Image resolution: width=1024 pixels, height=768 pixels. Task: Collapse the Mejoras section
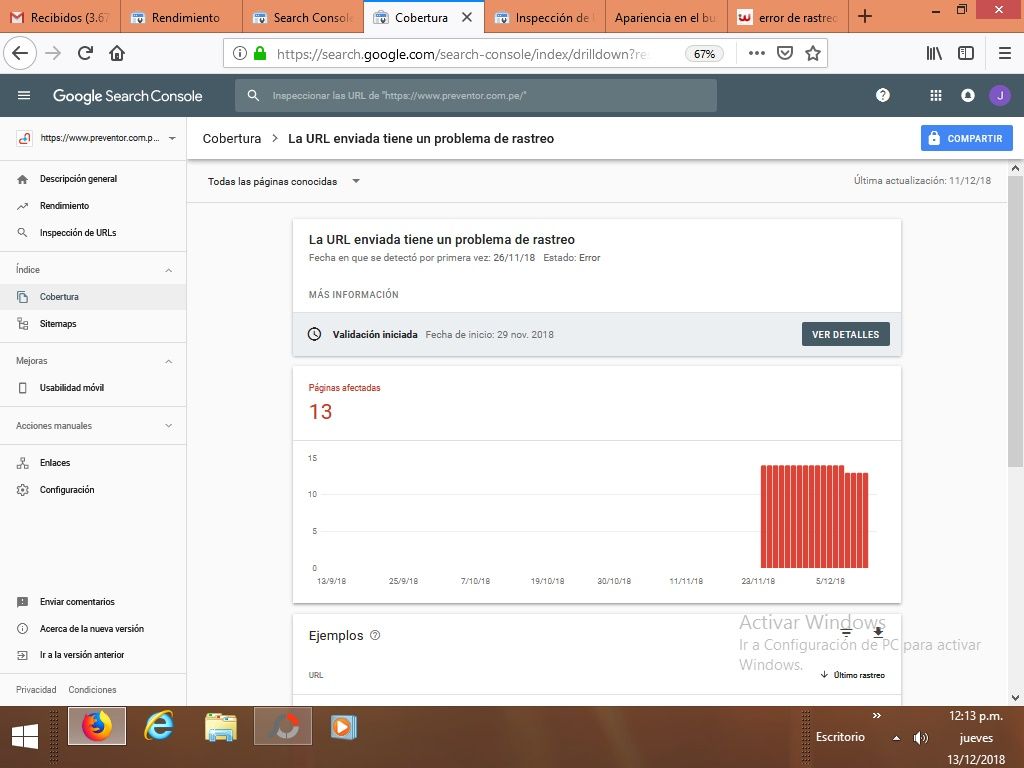168,361
